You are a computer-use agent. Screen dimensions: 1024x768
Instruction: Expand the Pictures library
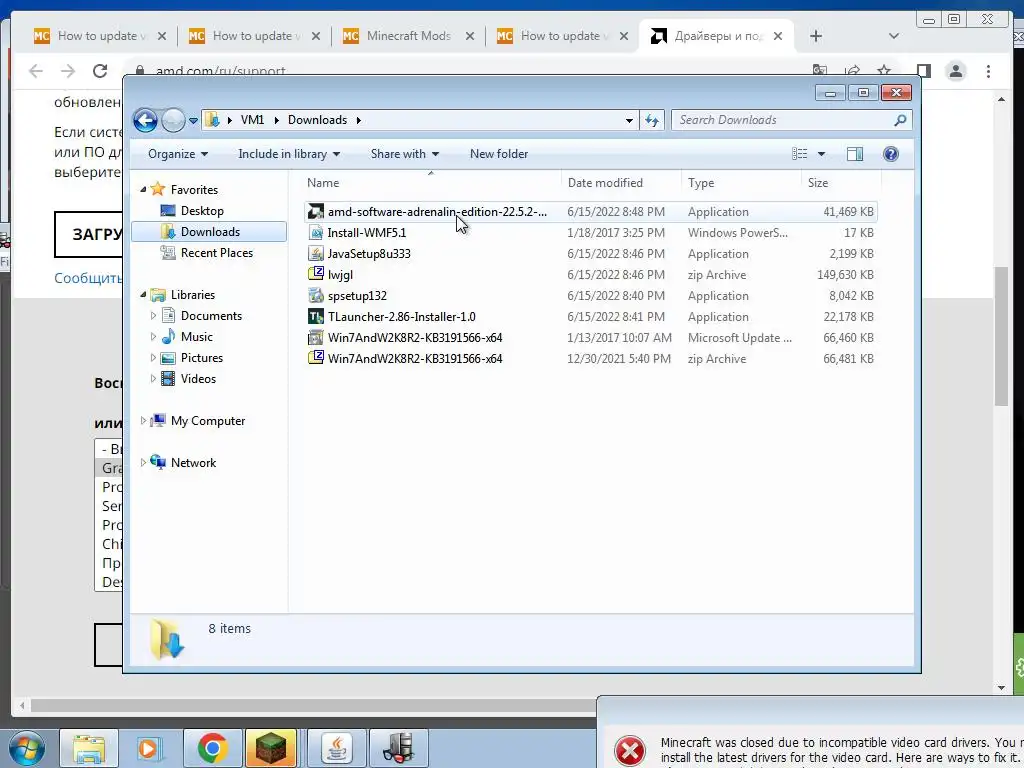(x=153, y=358)
